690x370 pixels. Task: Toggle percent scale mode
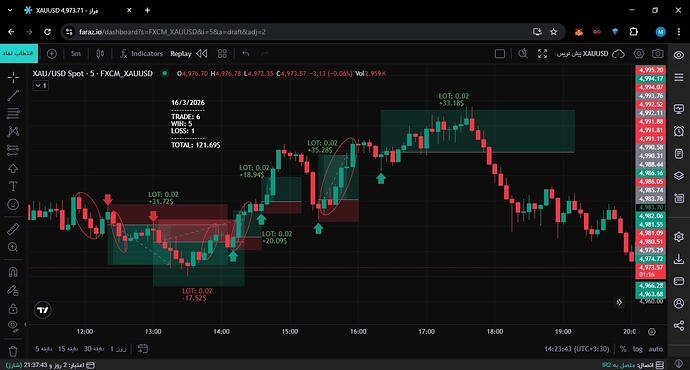623,349
